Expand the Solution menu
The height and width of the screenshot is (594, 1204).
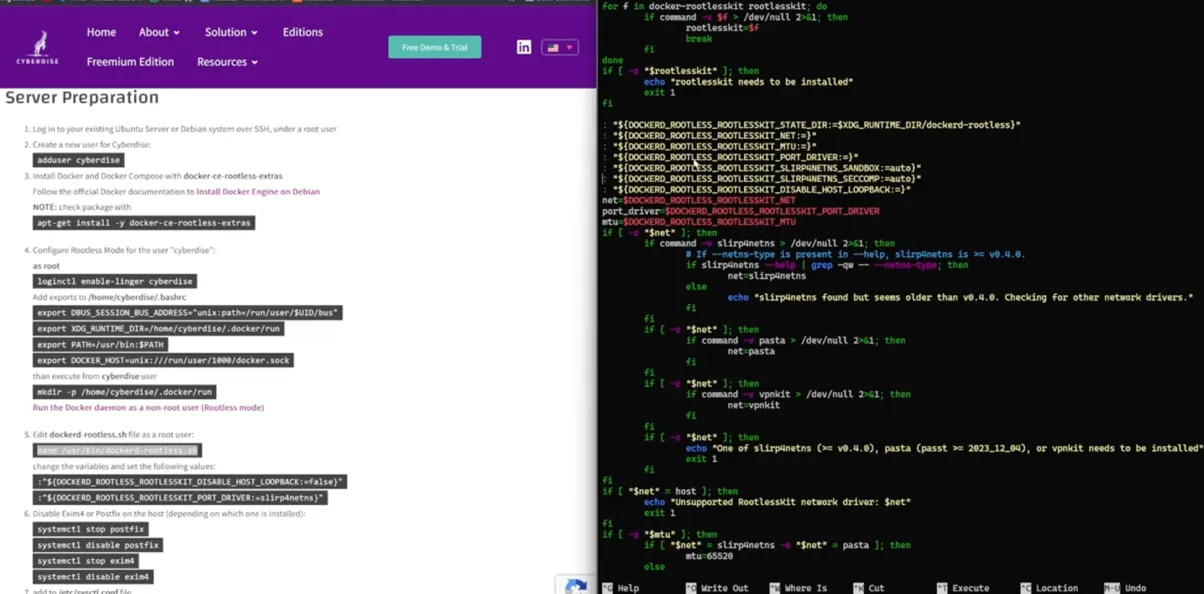click(231, 32)
